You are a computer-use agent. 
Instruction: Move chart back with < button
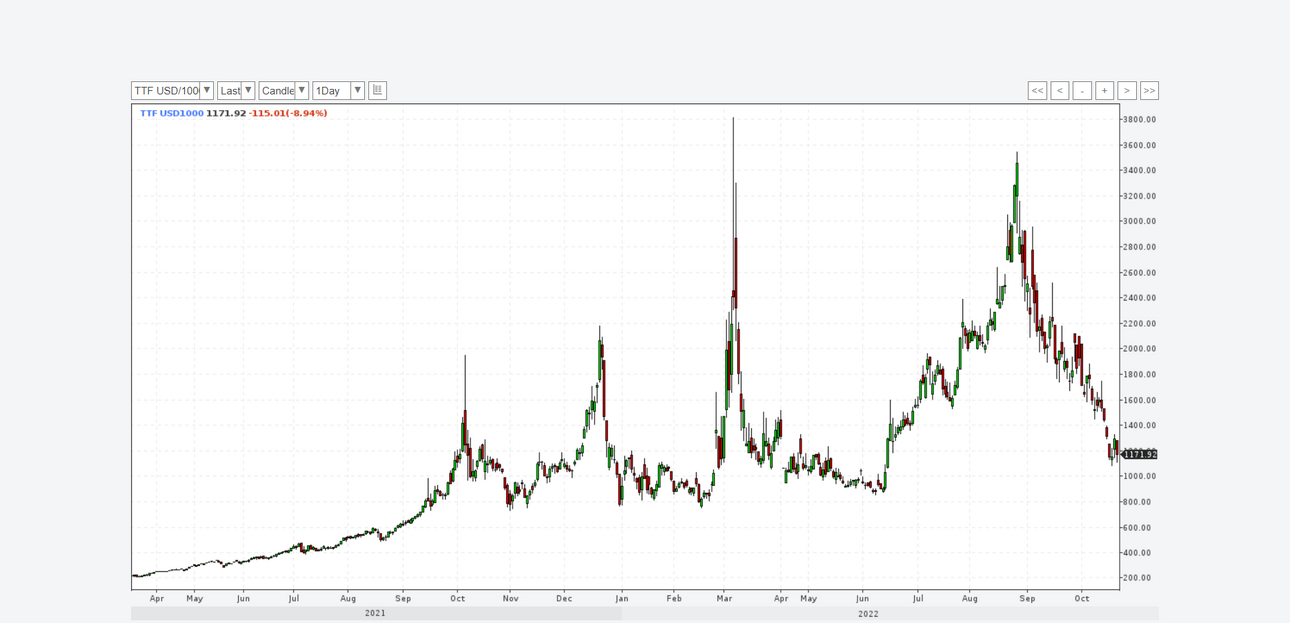(x=1060, y=91)
